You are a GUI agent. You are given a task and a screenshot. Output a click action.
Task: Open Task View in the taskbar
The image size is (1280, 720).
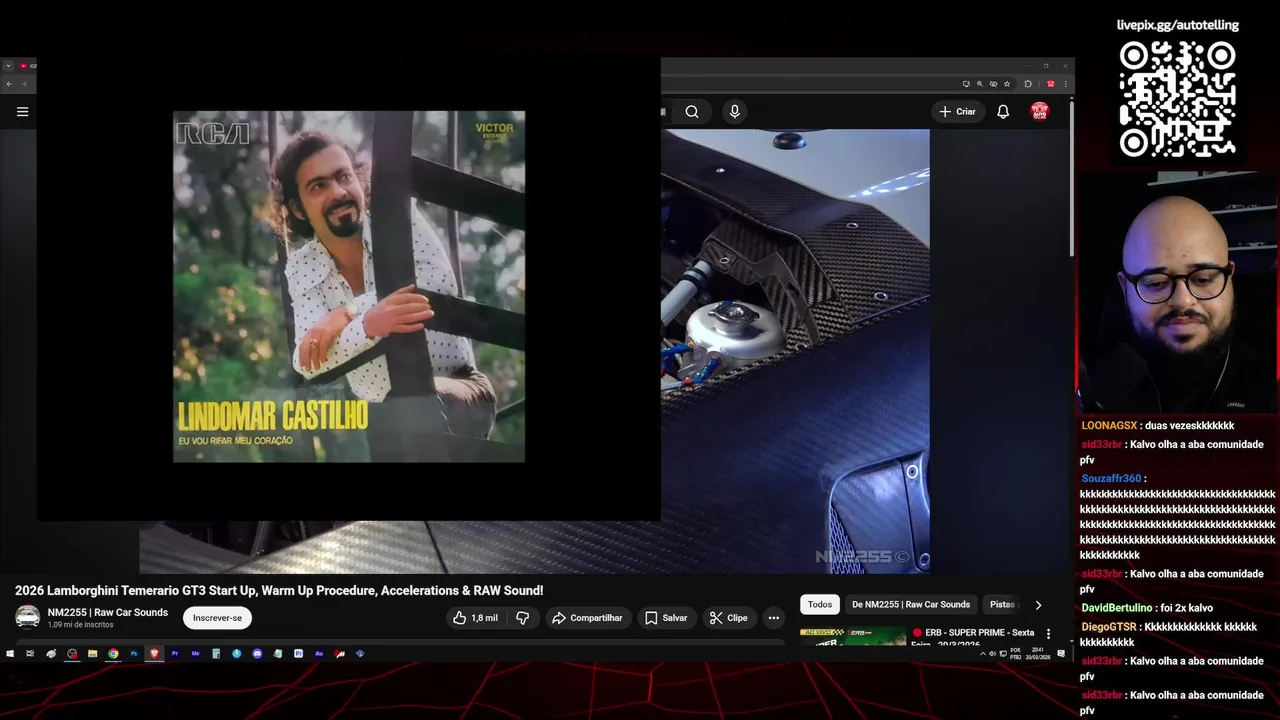point(30,654)
